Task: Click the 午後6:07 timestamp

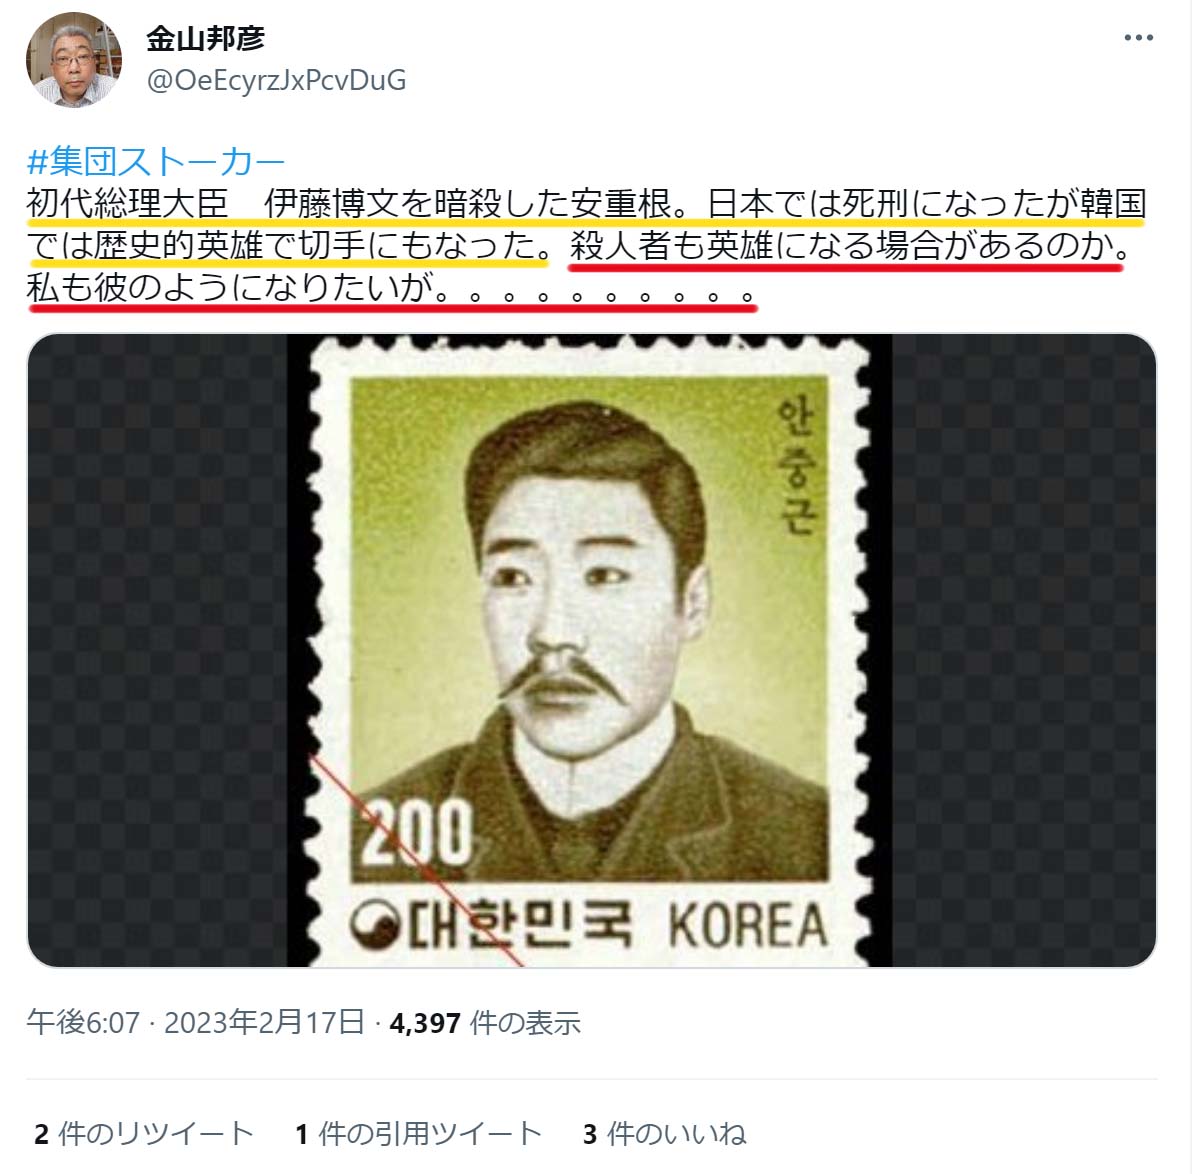Action: [x=83, y=1022]
